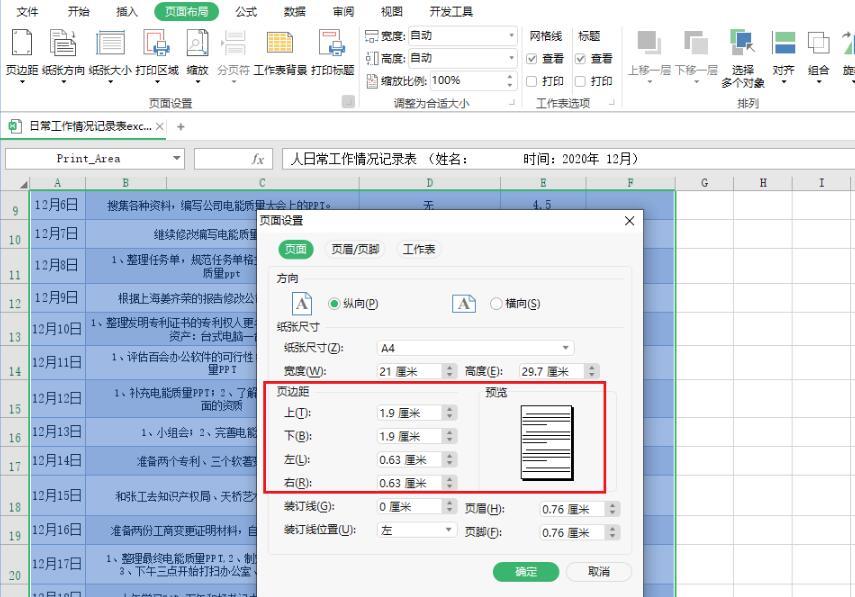Click the top margin (上) value field
Screen dimensions: 855x597
(x=409, y=413)
